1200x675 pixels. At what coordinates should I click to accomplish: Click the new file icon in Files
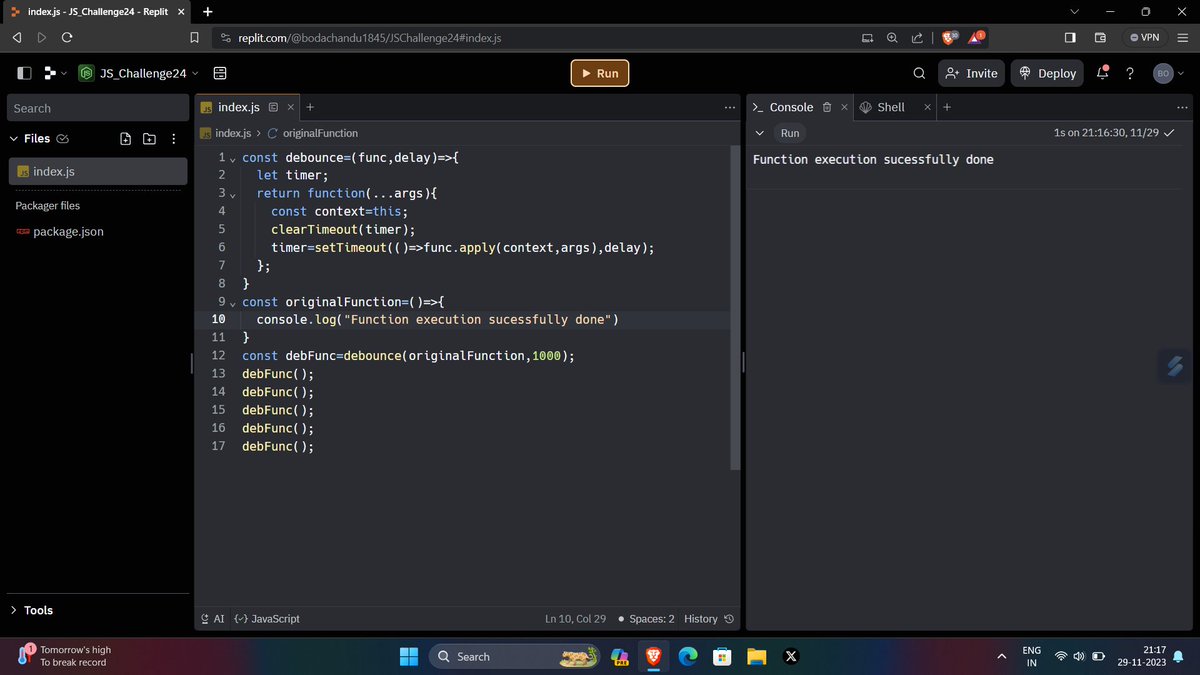[x=126, y=139]
